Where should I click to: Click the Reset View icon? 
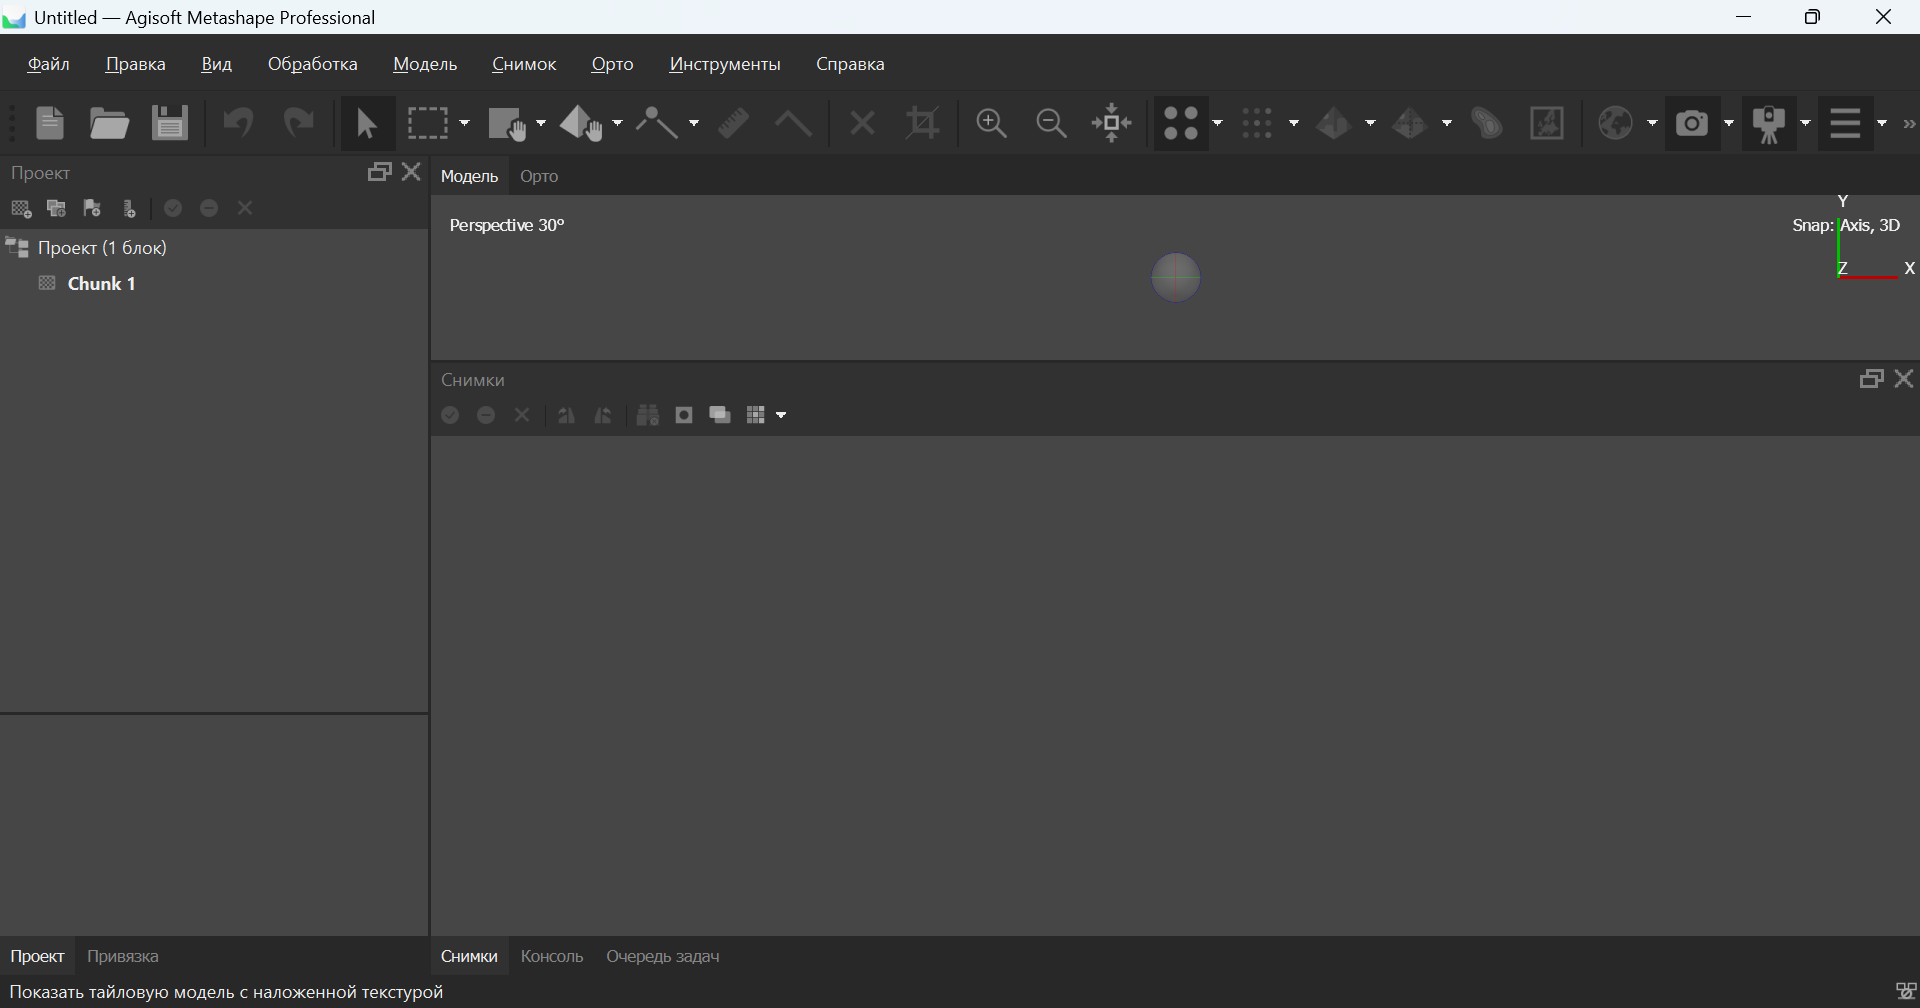(1111, 124)
